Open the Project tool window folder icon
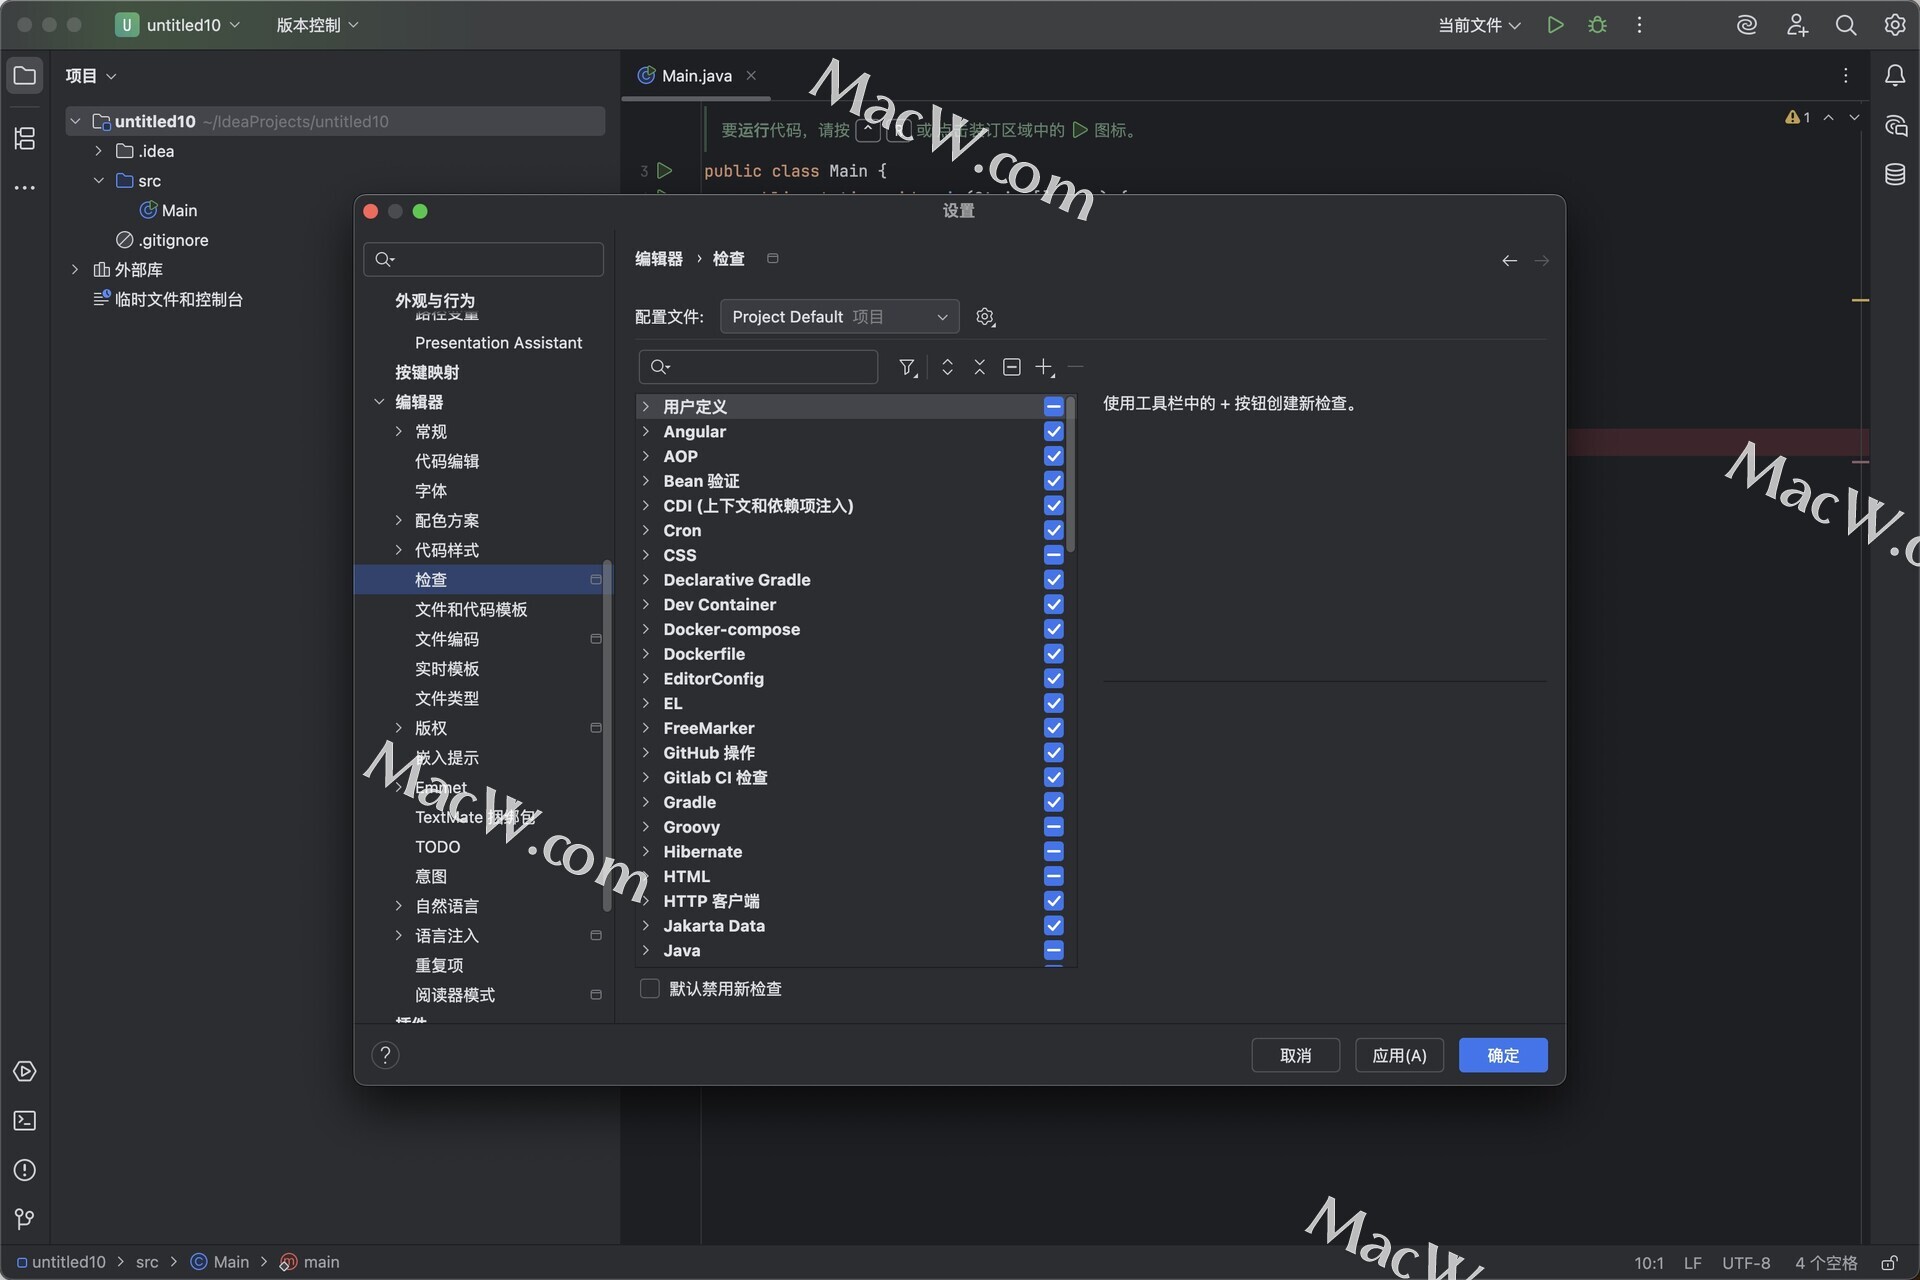 (25, 76)
